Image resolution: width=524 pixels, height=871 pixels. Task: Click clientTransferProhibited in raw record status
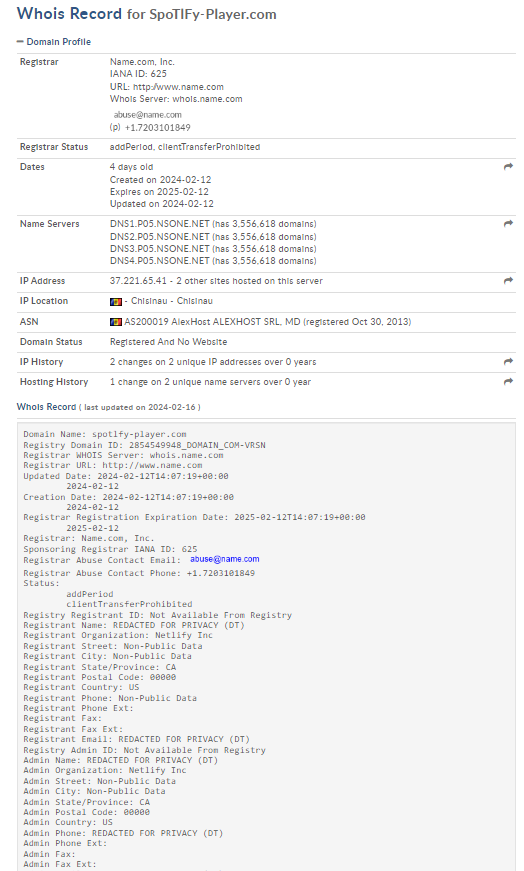pyautogui.click(x=129, y=604)
